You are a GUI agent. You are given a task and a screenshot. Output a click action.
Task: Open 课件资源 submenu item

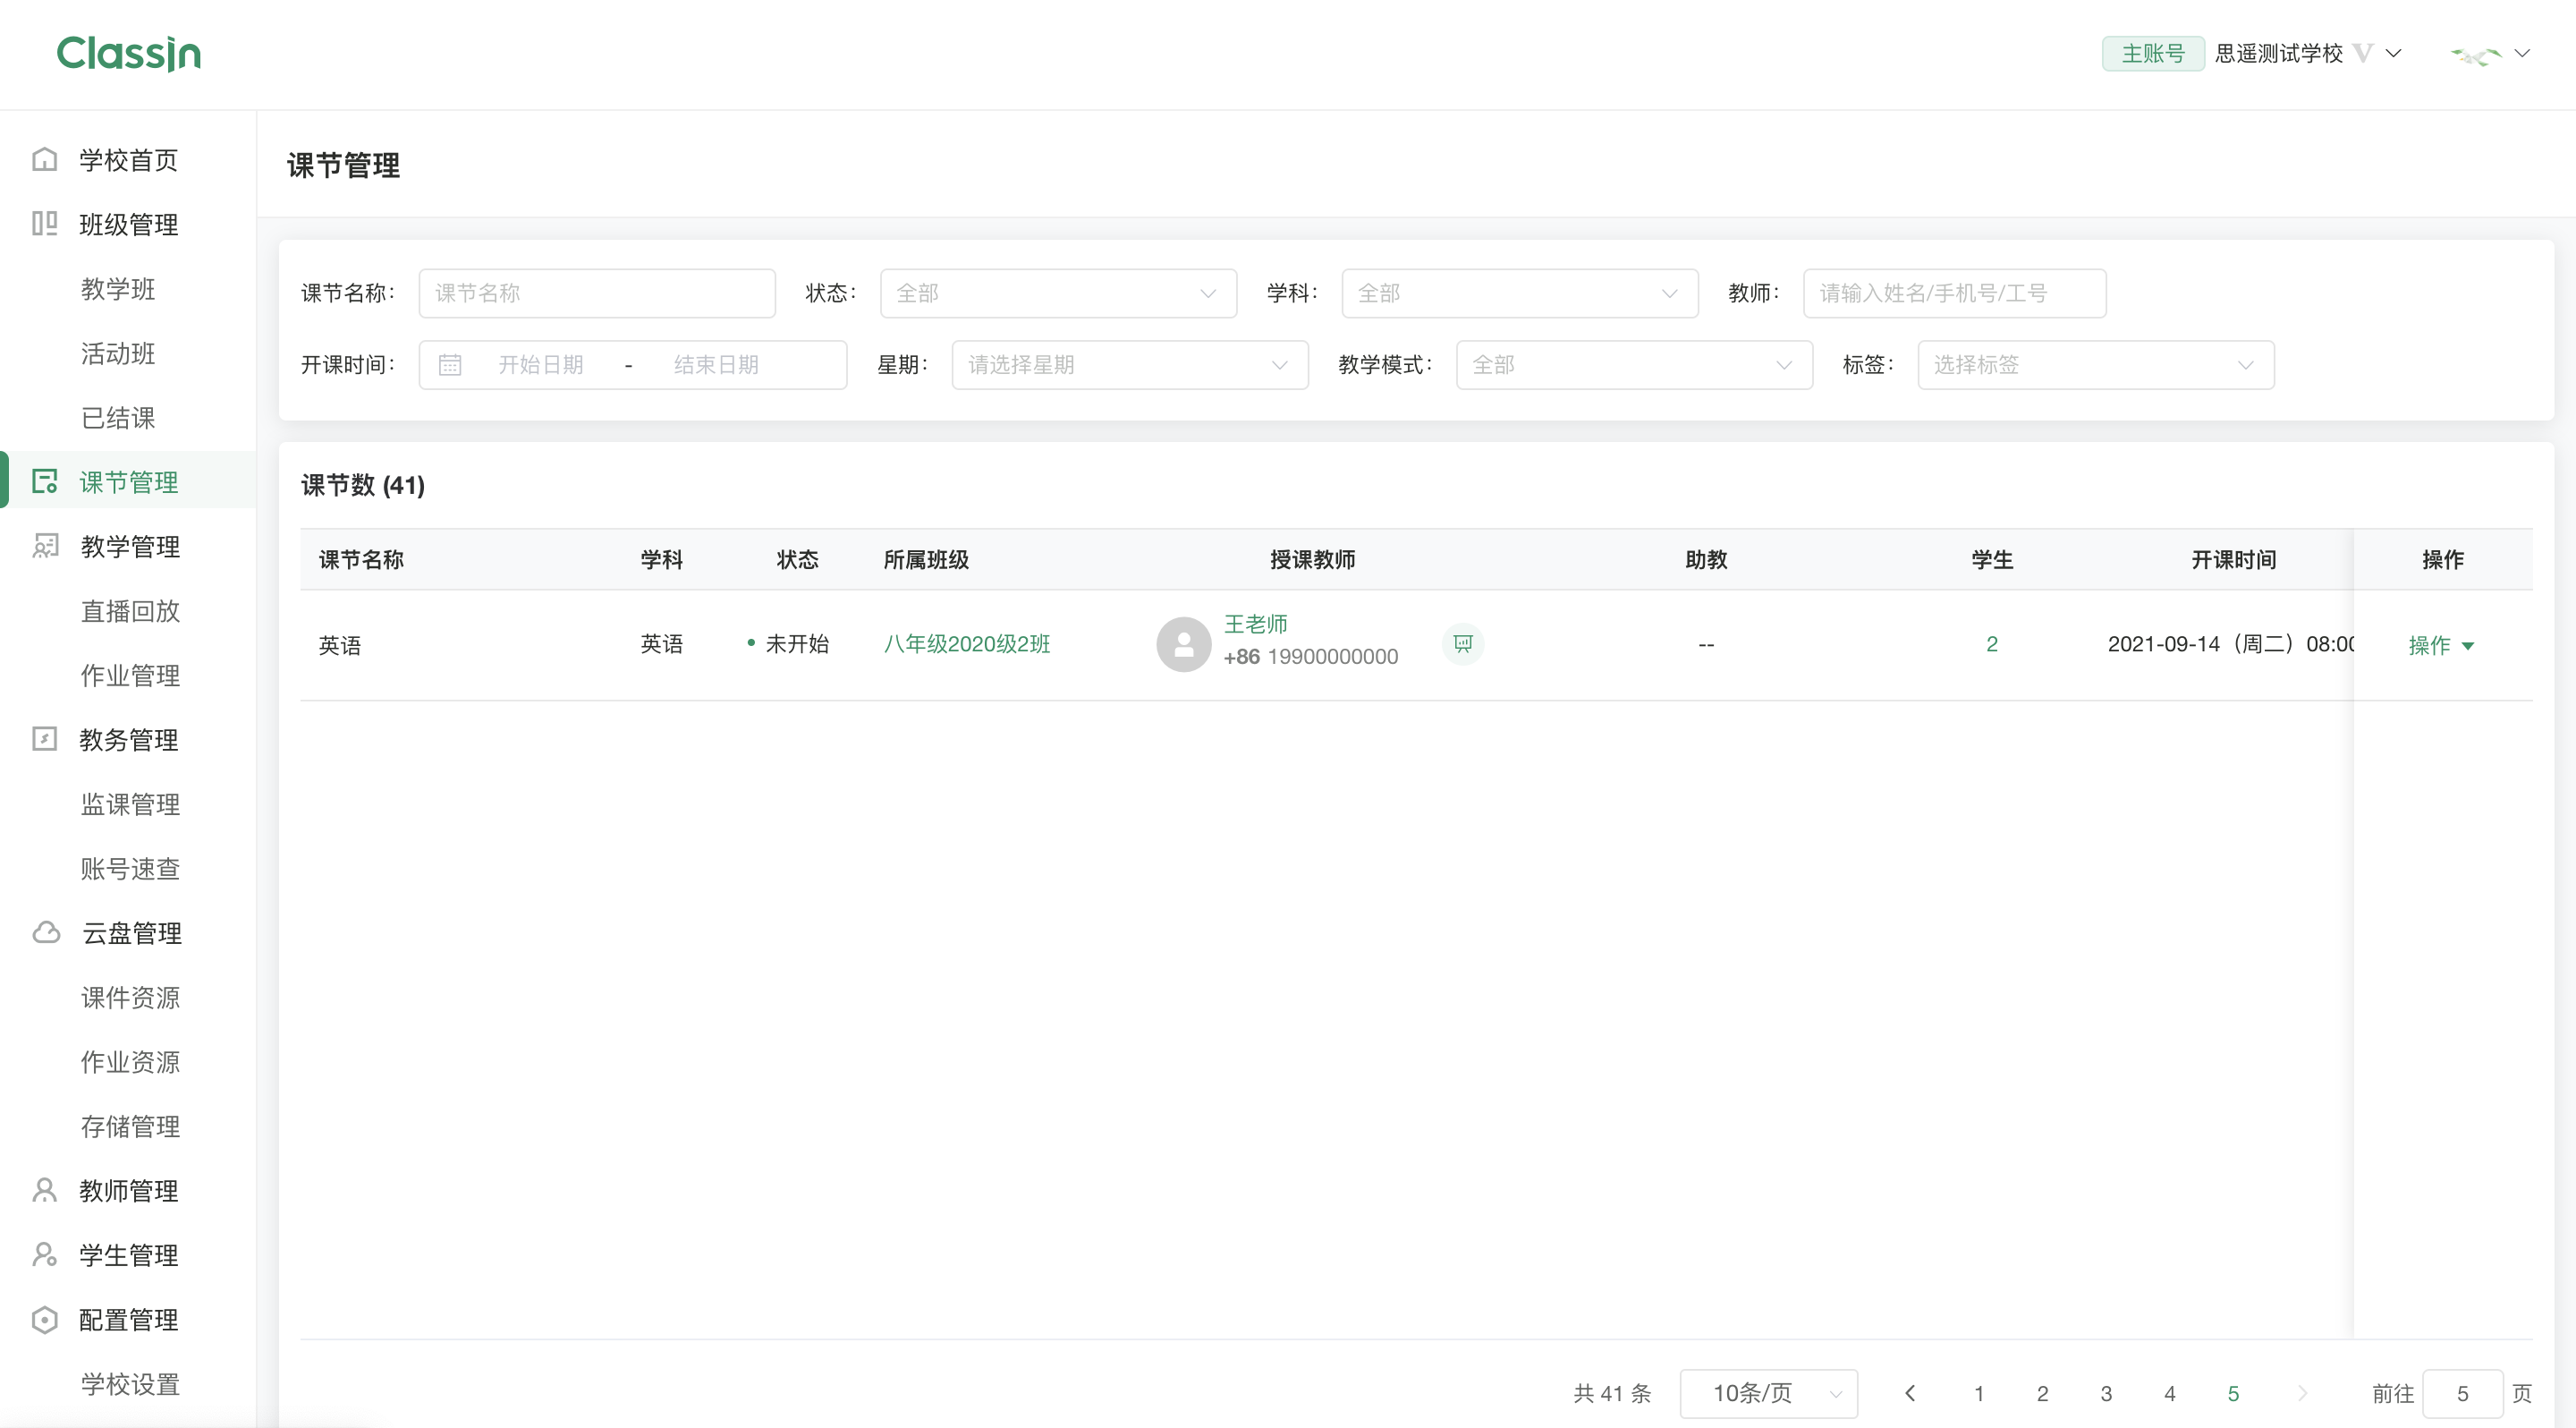pyautogui.click(x=128, y=997)
